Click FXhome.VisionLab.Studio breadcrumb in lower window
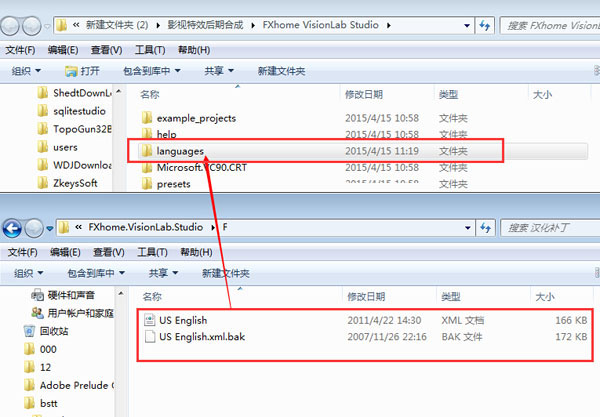Image resolution: width=600 pixels, height=417 pixels. pyautogui.click(x=145, y=227)
